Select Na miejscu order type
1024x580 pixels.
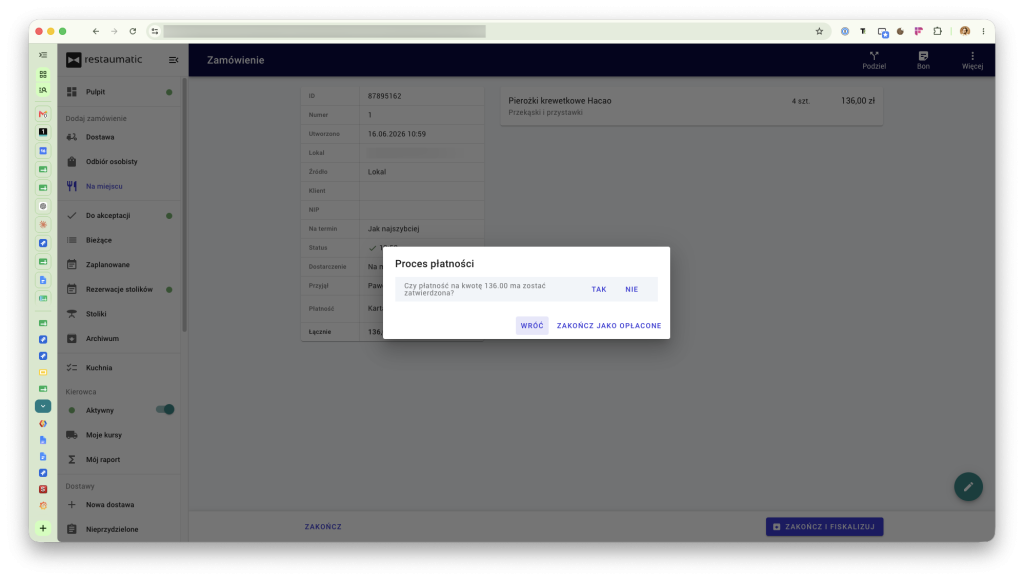pos(119,186)
